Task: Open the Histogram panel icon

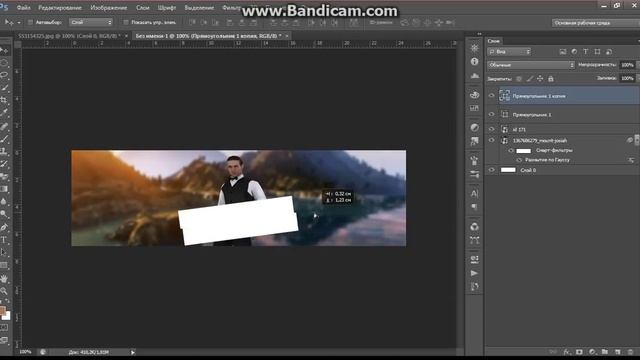Action: (474, 76)
